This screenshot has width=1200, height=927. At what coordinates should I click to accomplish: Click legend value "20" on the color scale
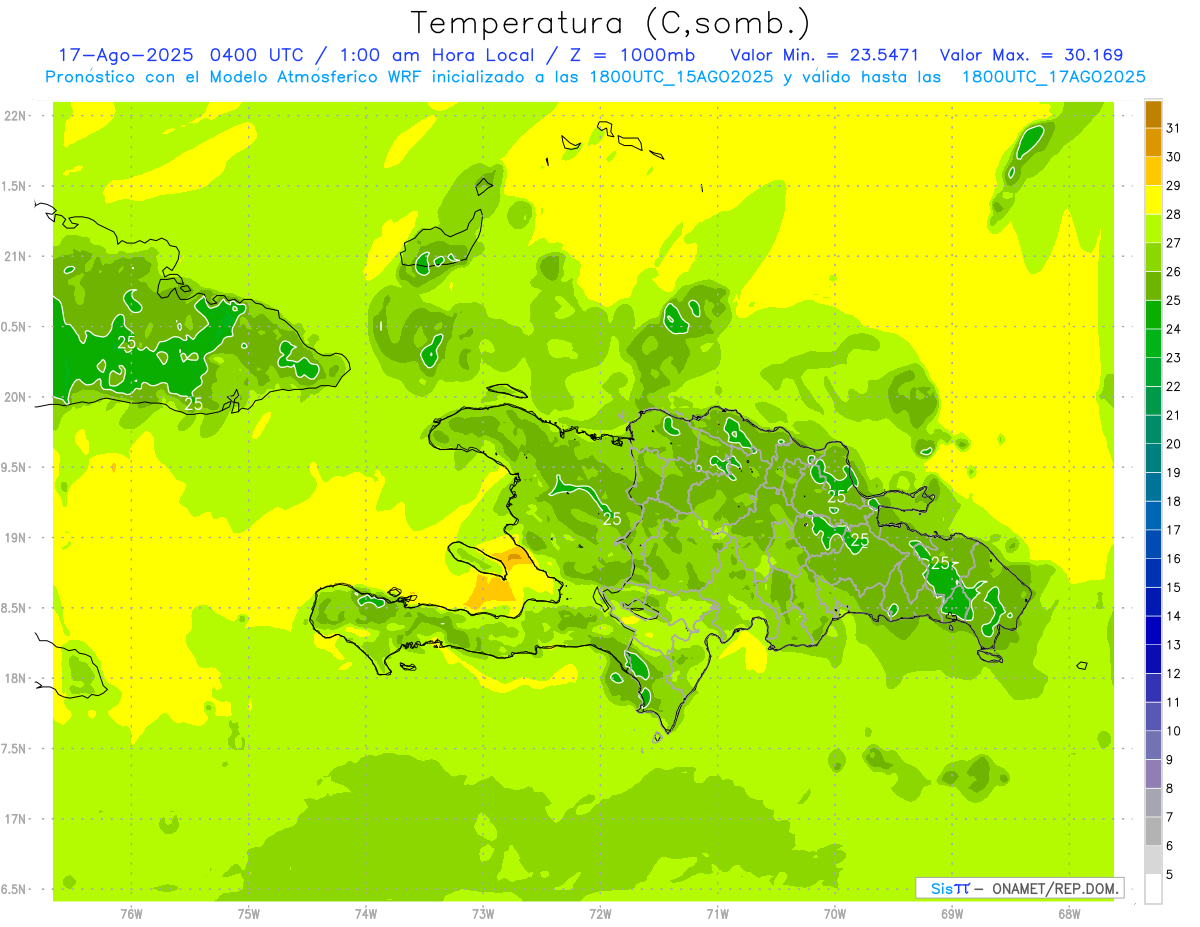1174,444
